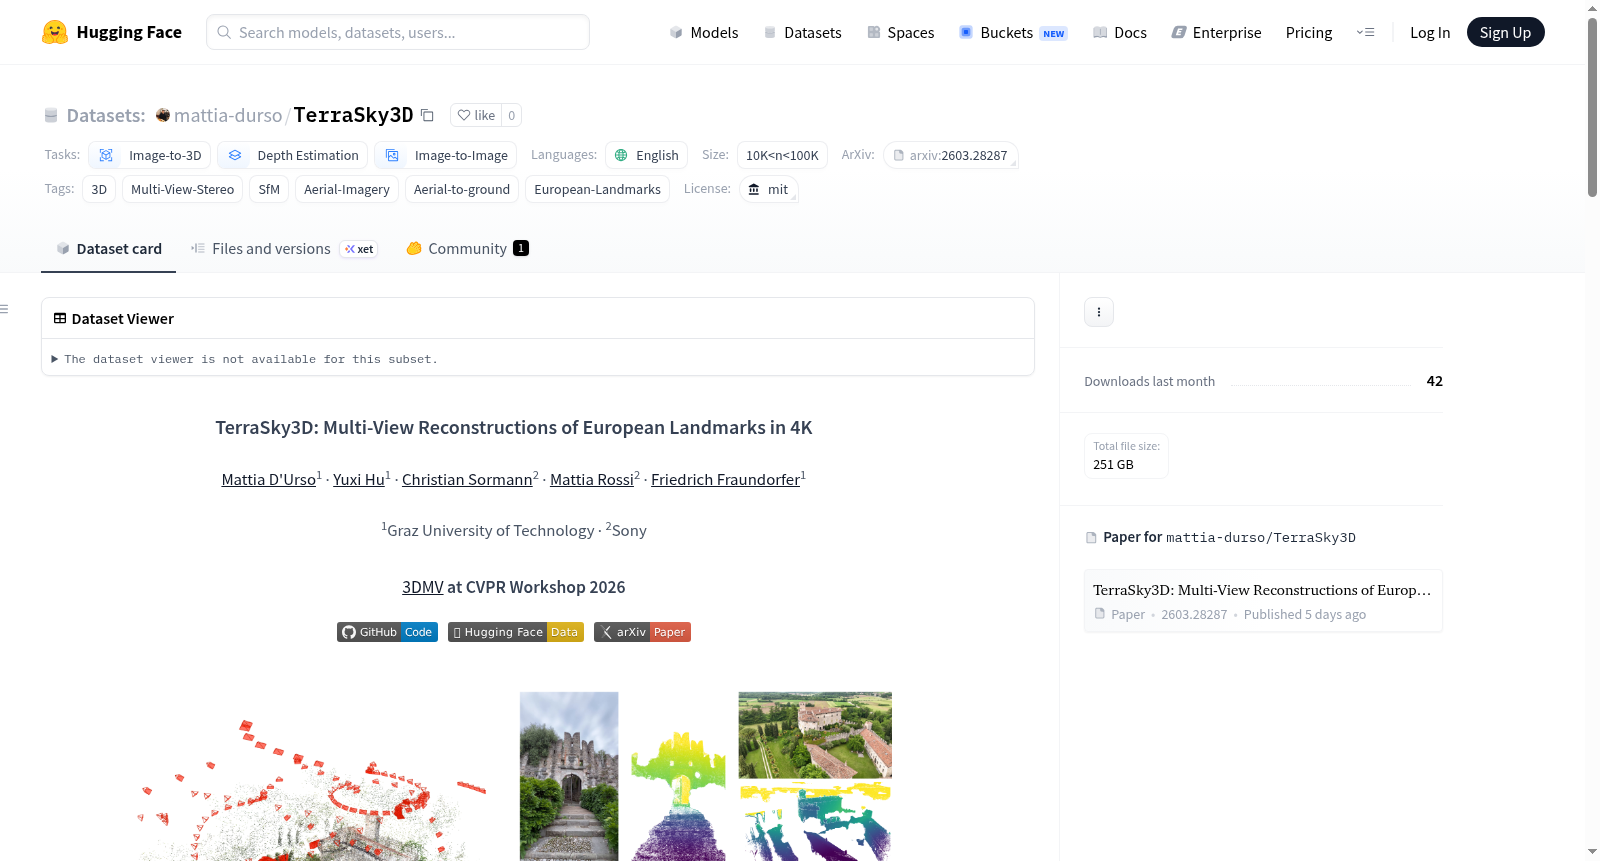Viewport: 1600px width, 861px height.
Task: Open author link Yuxi Hu
Action: (359, 480)
